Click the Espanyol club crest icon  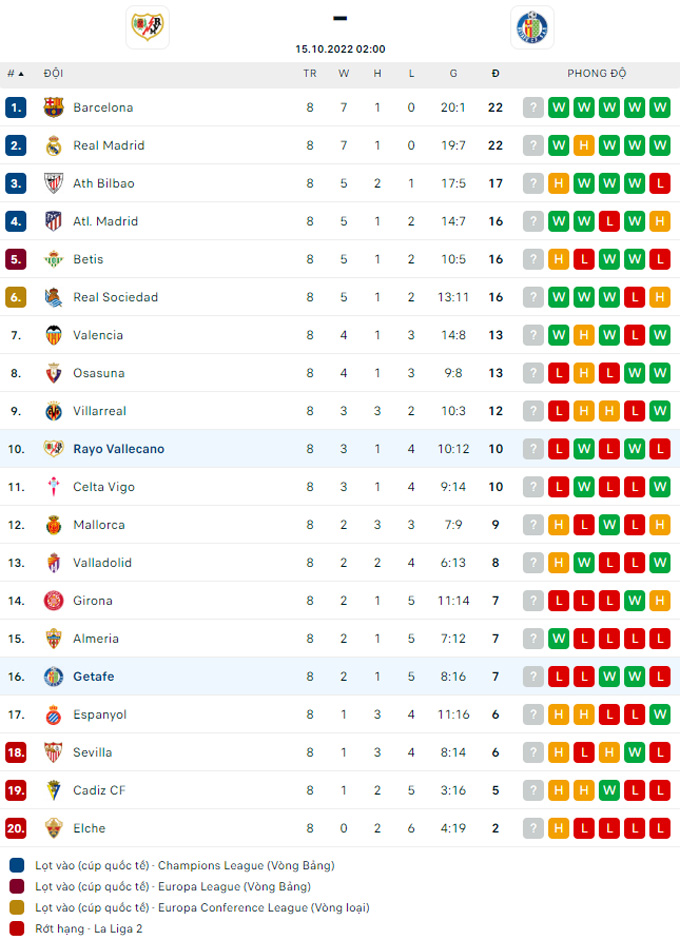(x=54, y=715)
